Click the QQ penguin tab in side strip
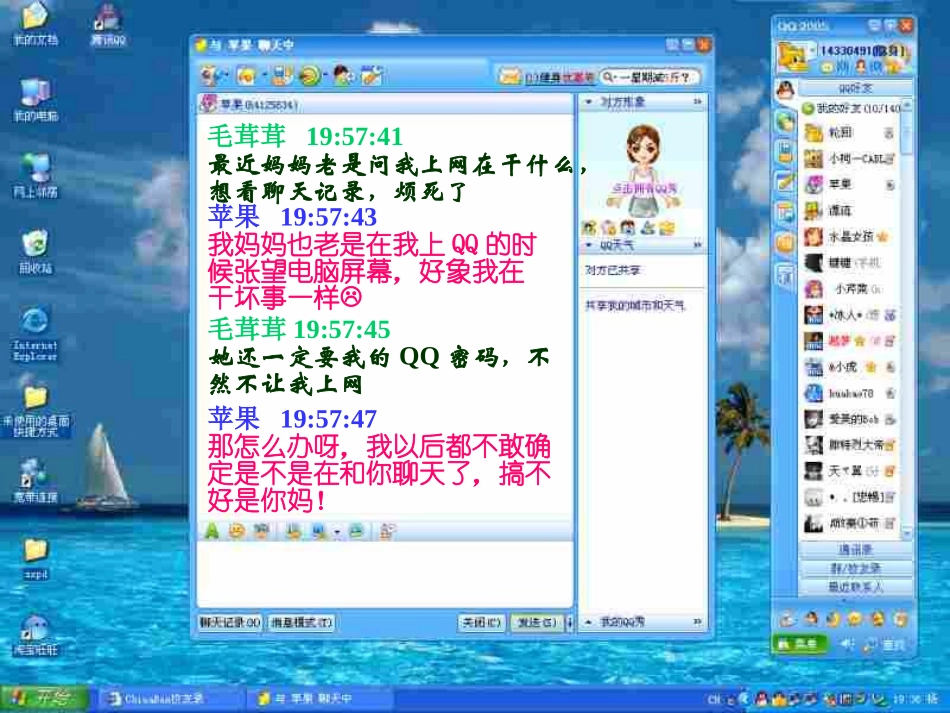The image size is (950, 713). (x=785, y=90)
